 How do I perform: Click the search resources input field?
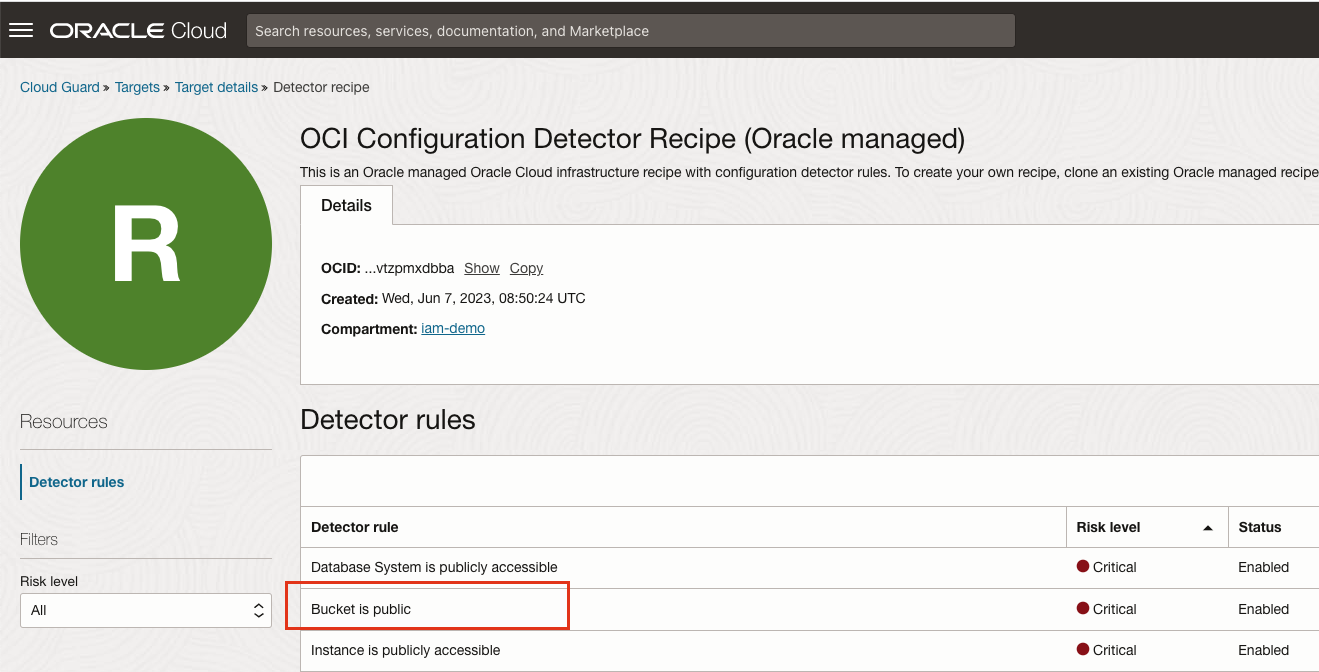pos(630,31)
